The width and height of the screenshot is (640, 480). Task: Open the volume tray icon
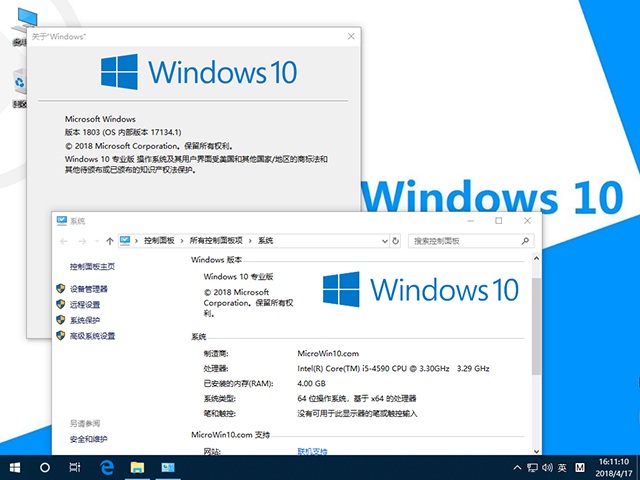(x=547, y=468)
